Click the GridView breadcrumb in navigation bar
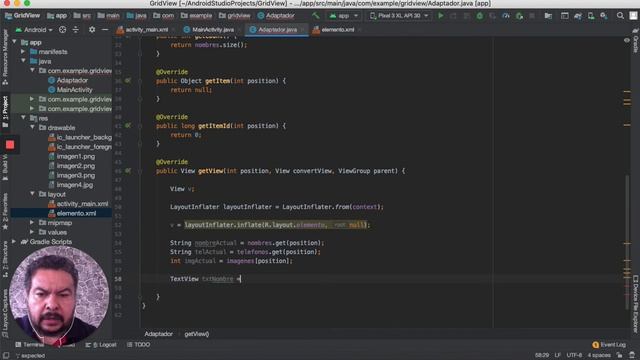 pos(22,16)
